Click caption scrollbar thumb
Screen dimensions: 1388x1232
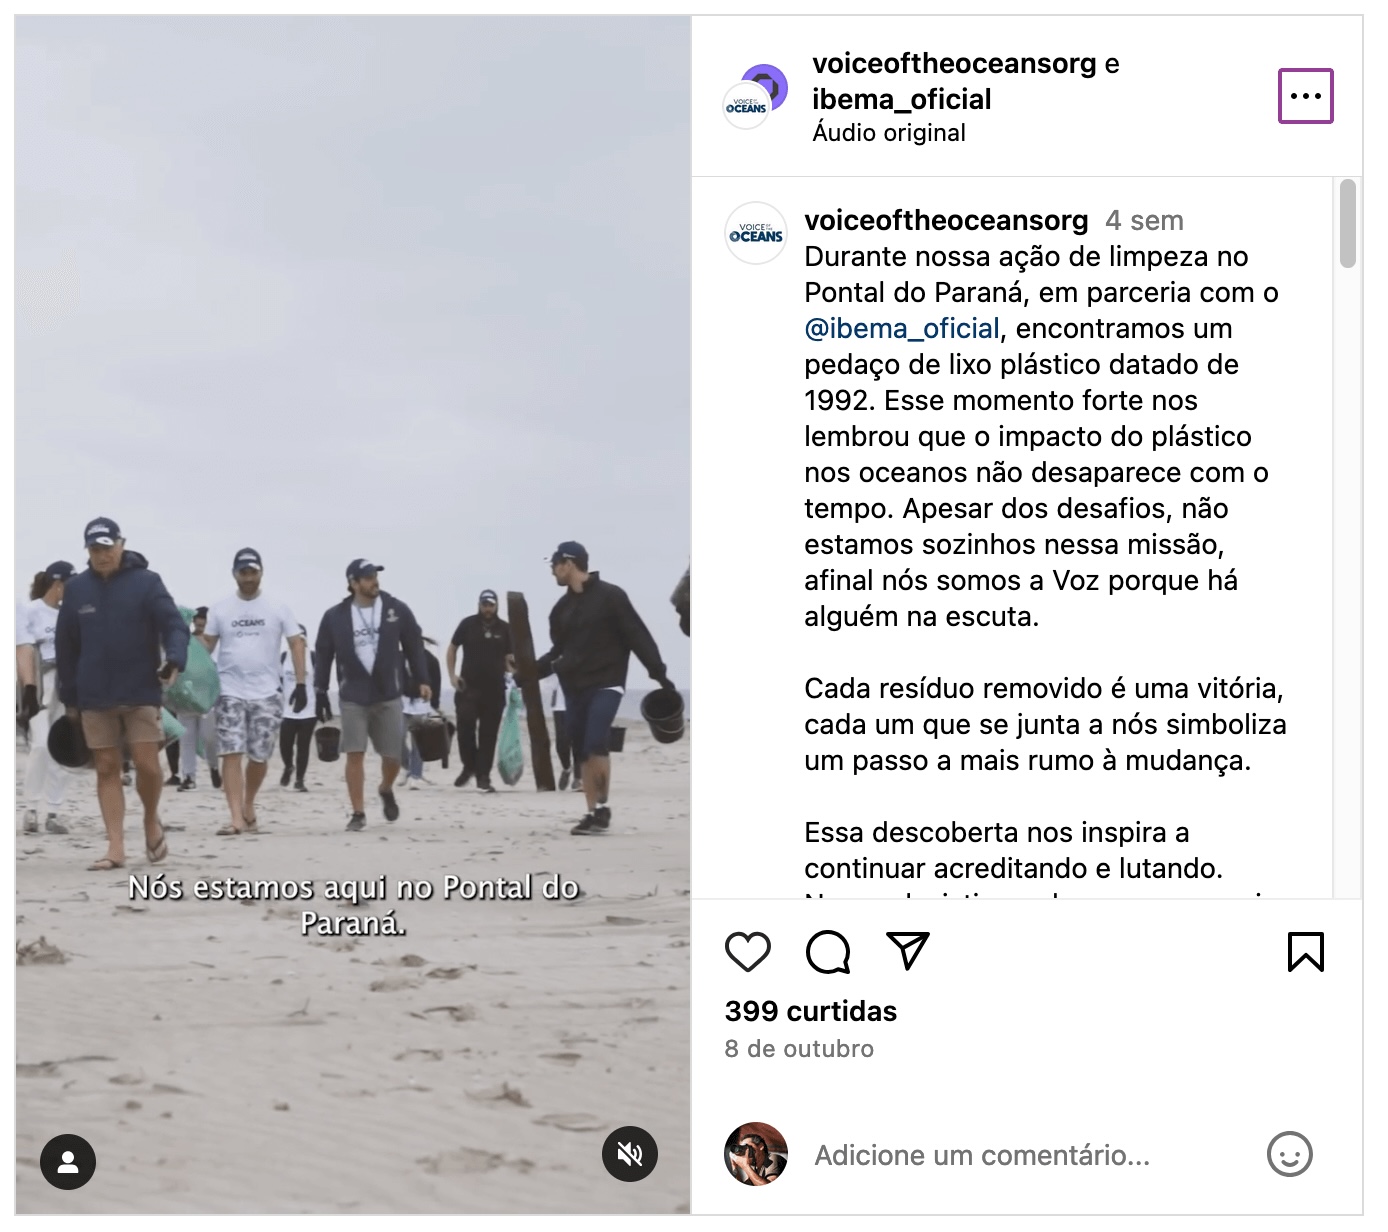pos(1347,224)
